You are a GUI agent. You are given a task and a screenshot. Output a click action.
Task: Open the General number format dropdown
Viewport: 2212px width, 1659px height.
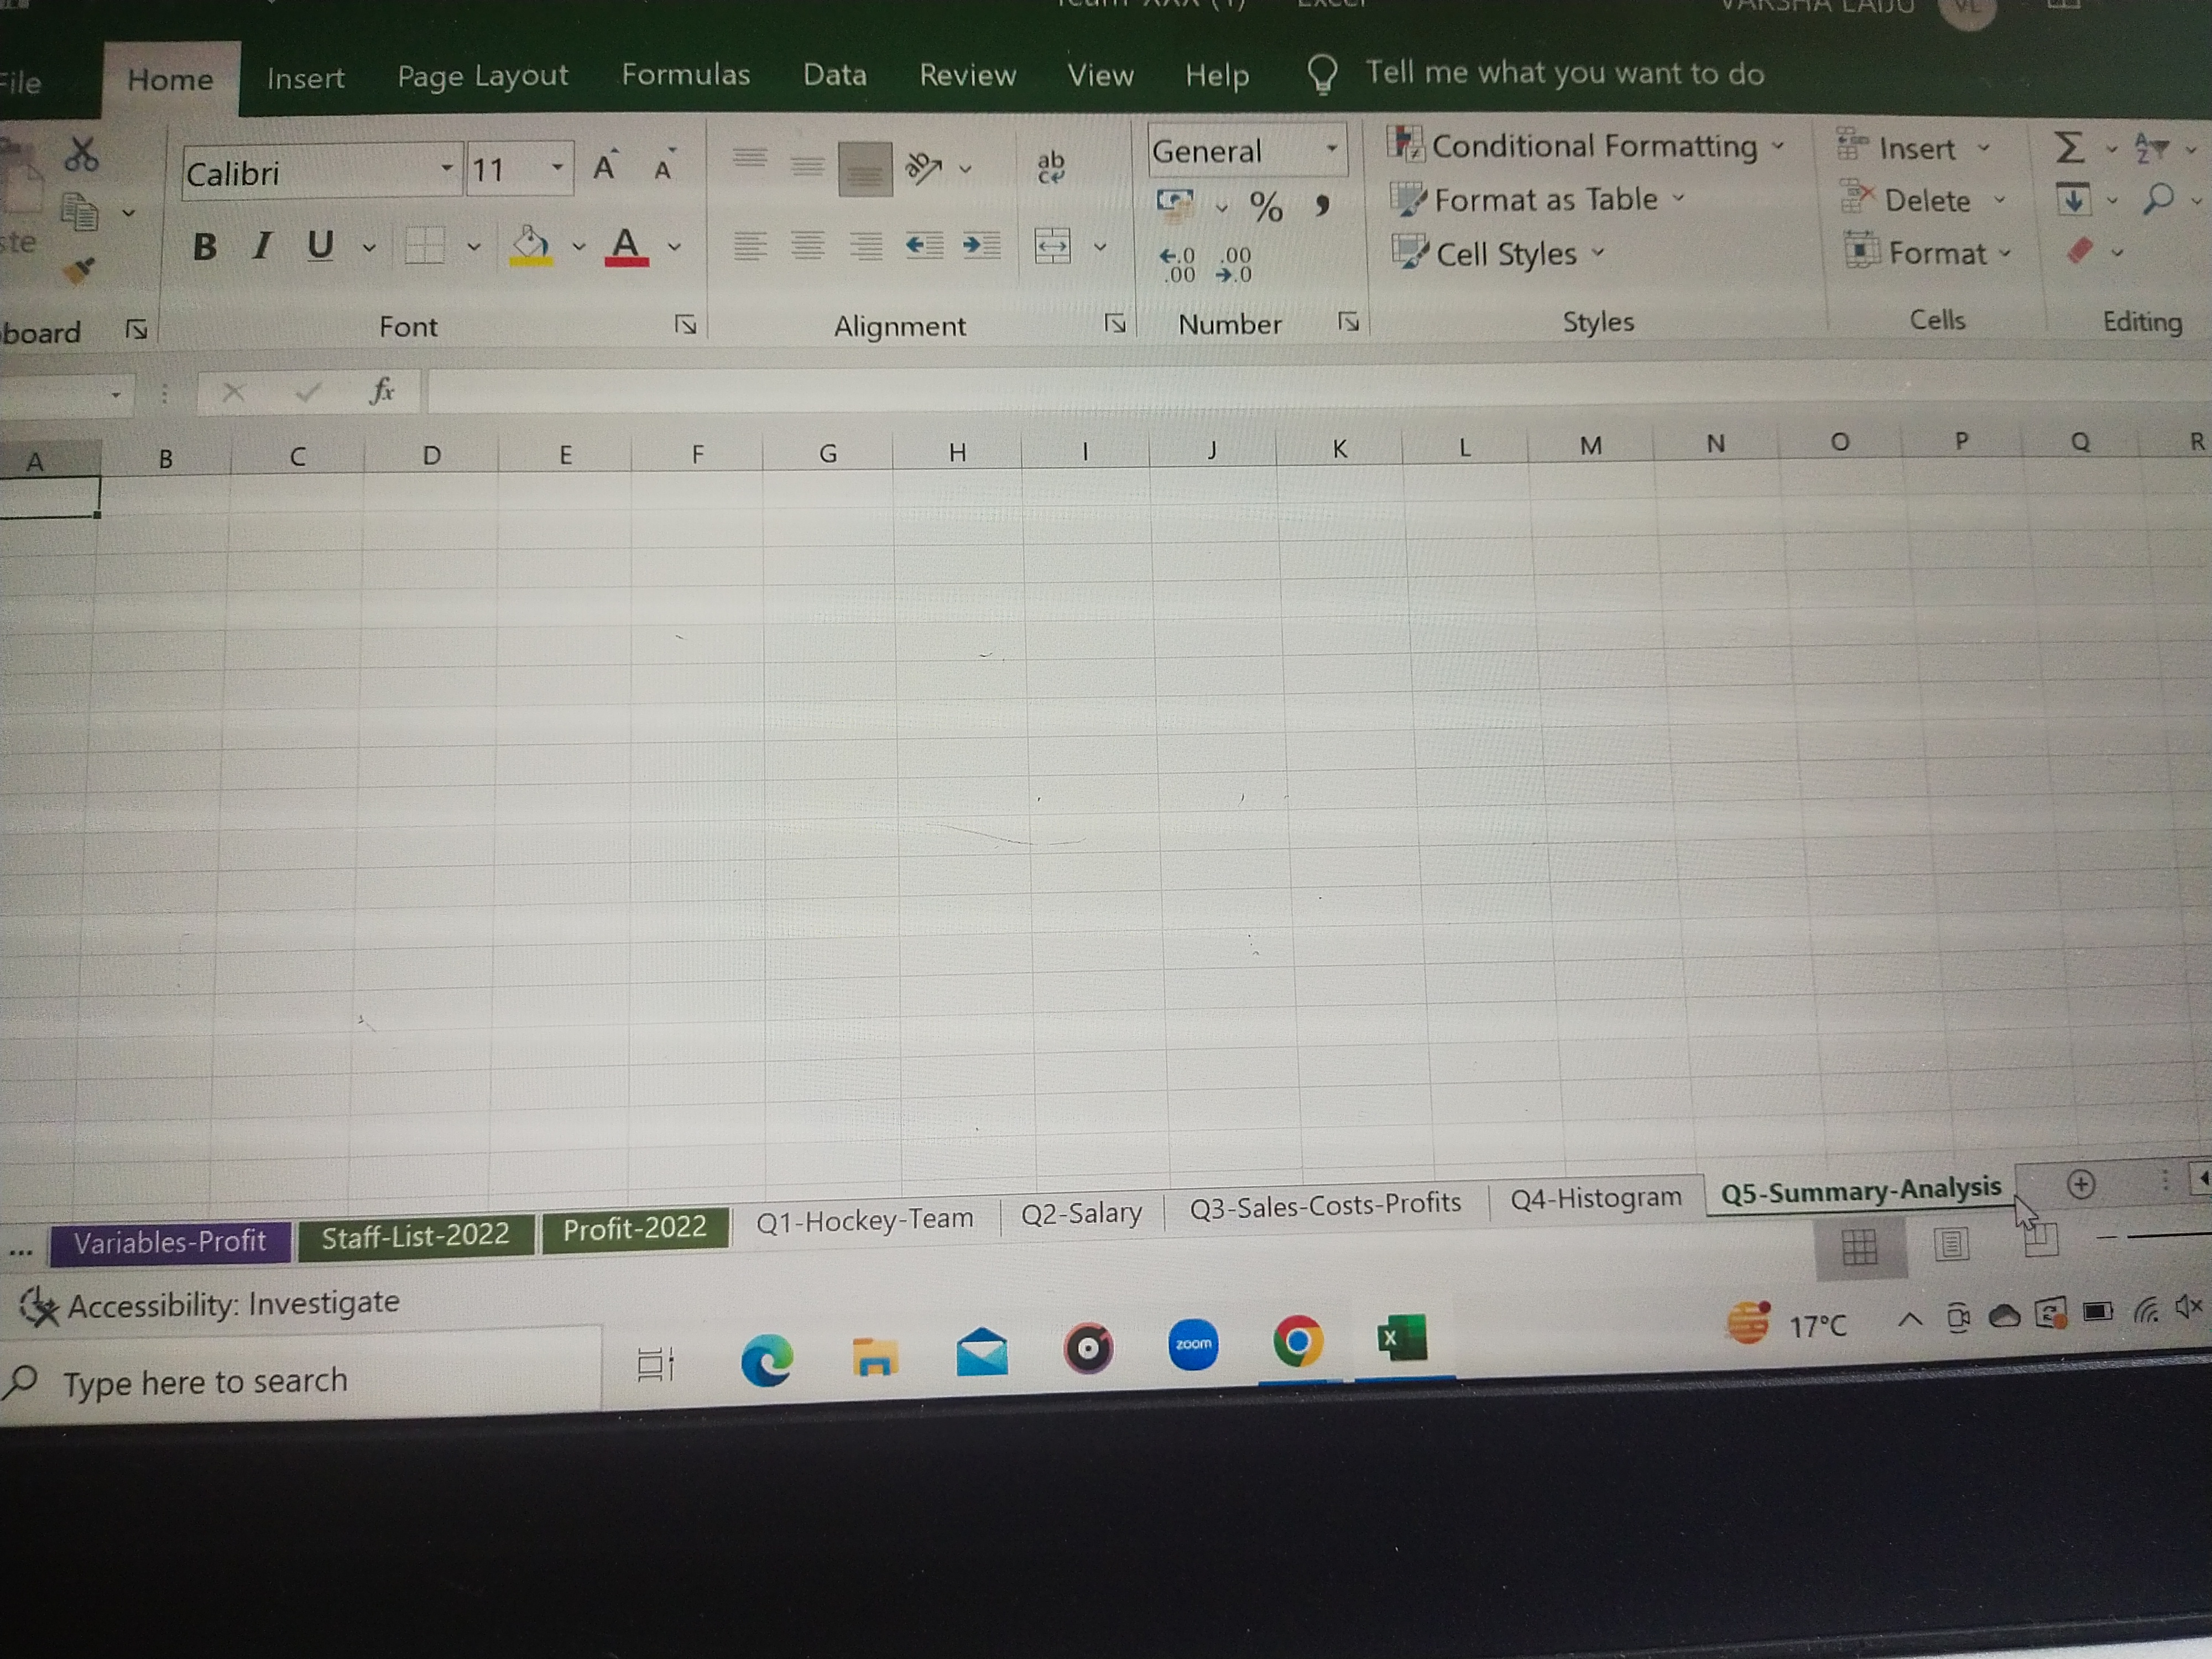[x=1331, y=149]
